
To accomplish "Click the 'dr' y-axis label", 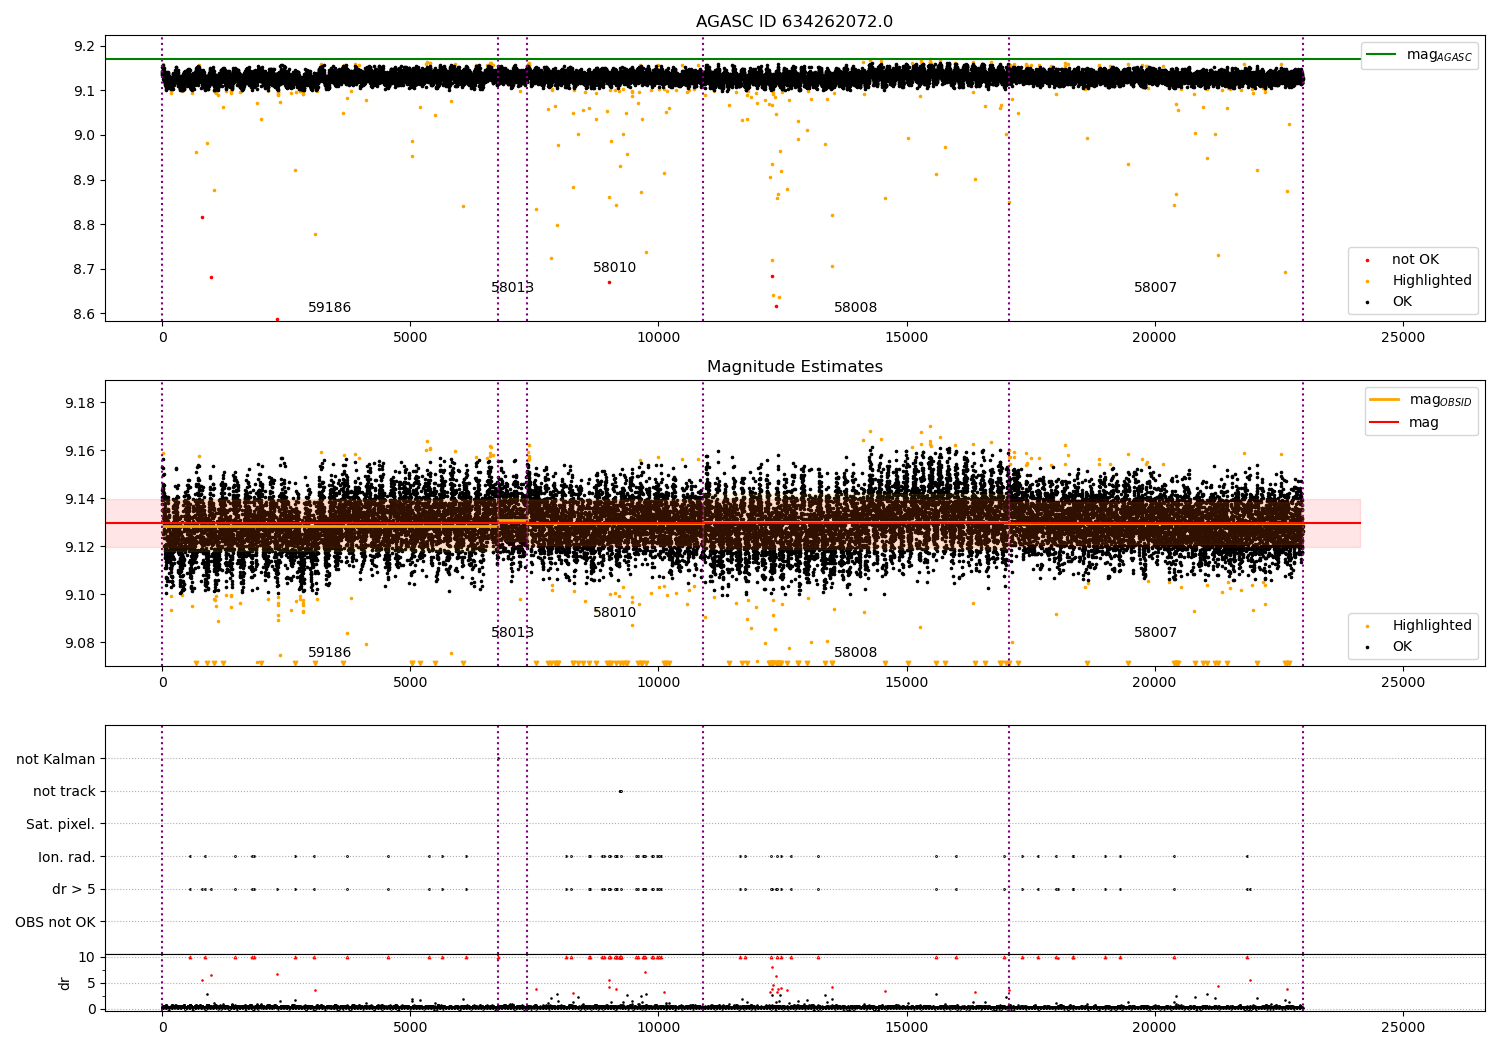I will point(65,983).
